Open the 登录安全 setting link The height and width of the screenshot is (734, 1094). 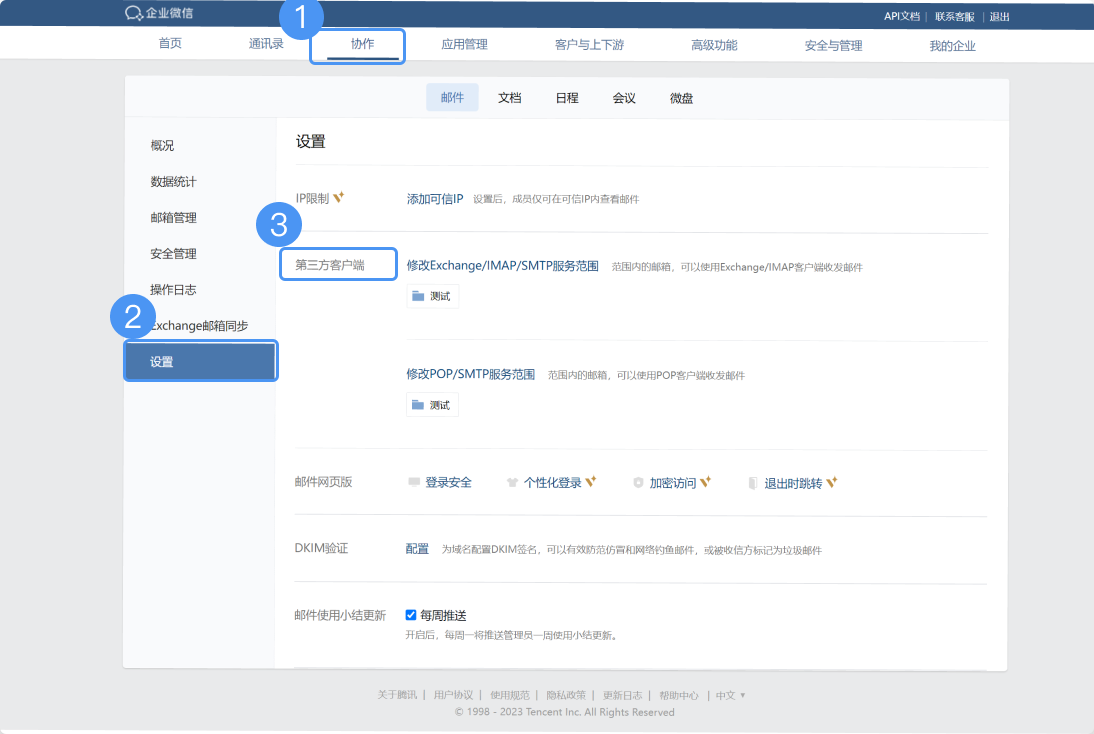449,482
